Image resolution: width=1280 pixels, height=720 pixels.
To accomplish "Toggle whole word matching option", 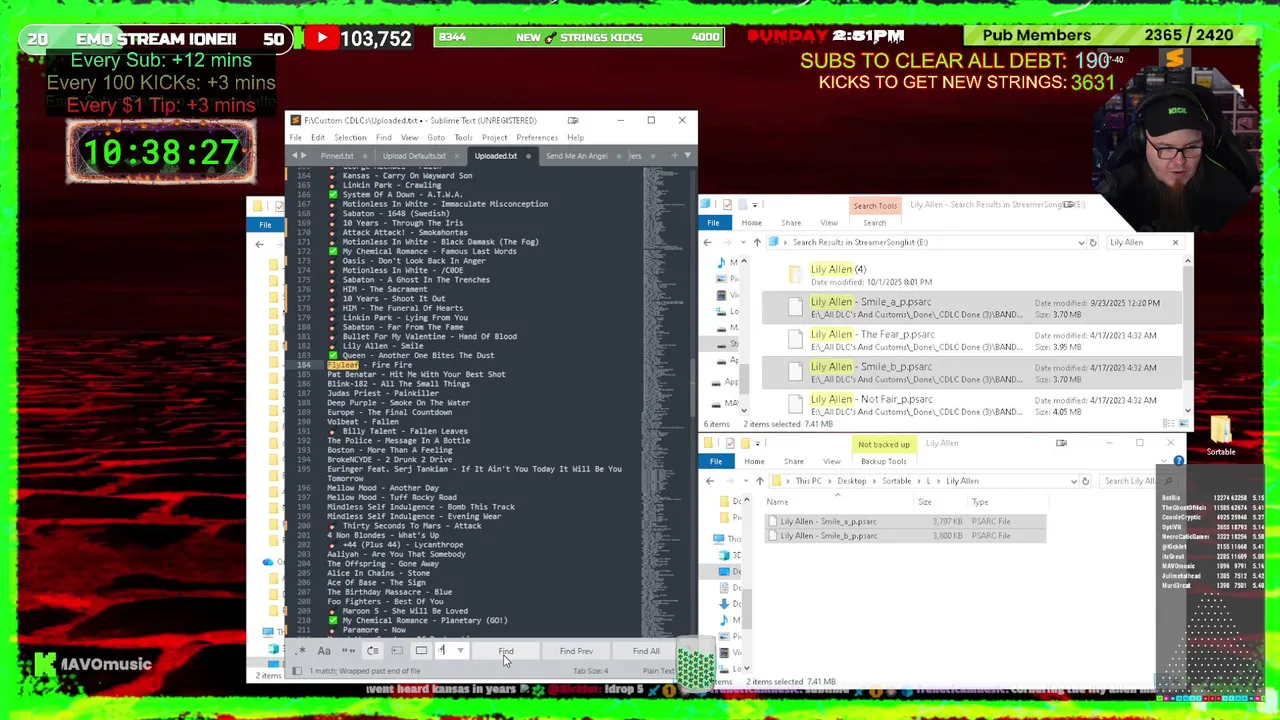I will pos(348,651).
